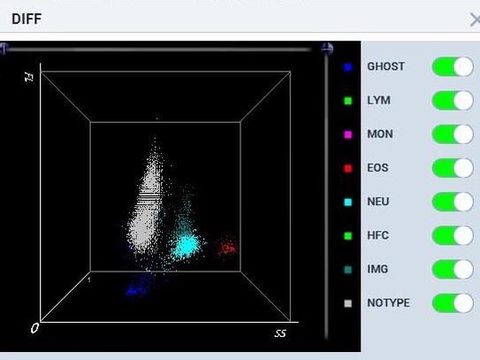Screen dimensions: 480x360
Task: Click the GHOST label
Action: [386, 66]
